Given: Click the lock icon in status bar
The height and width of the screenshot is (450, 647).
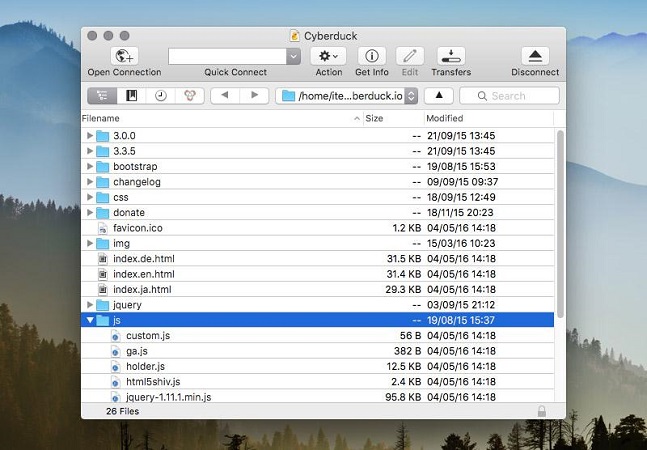Looking at the screenshot, I should click(x=542, y=411).
